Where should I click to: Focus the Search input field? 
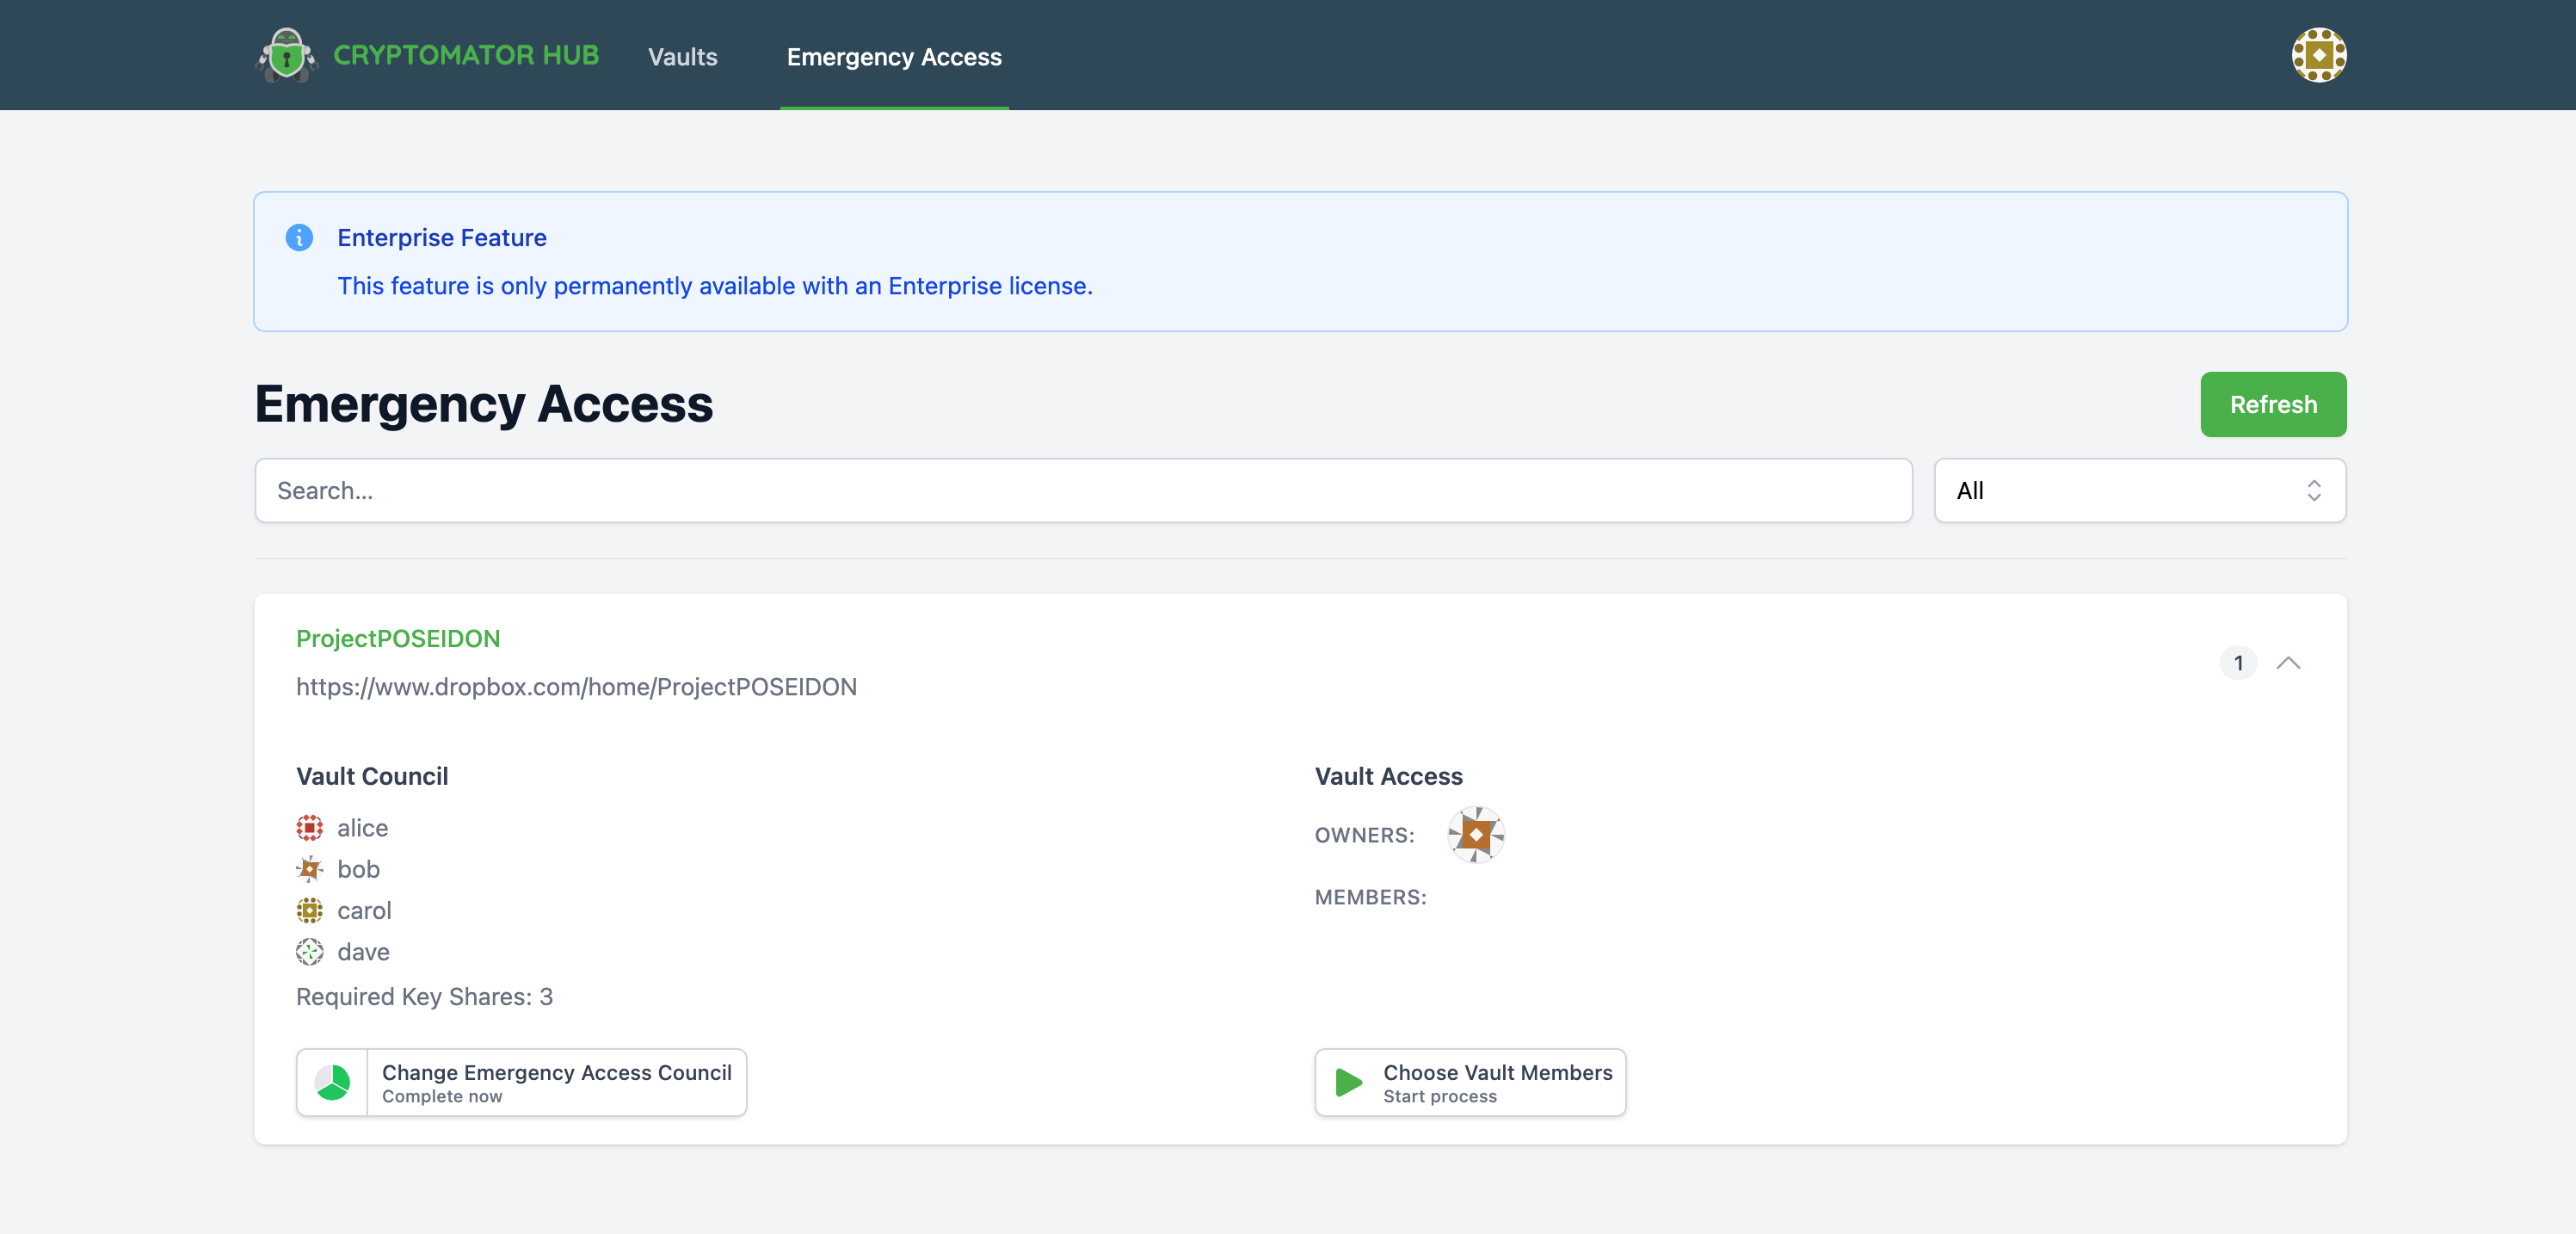(x=1082, y=491)
